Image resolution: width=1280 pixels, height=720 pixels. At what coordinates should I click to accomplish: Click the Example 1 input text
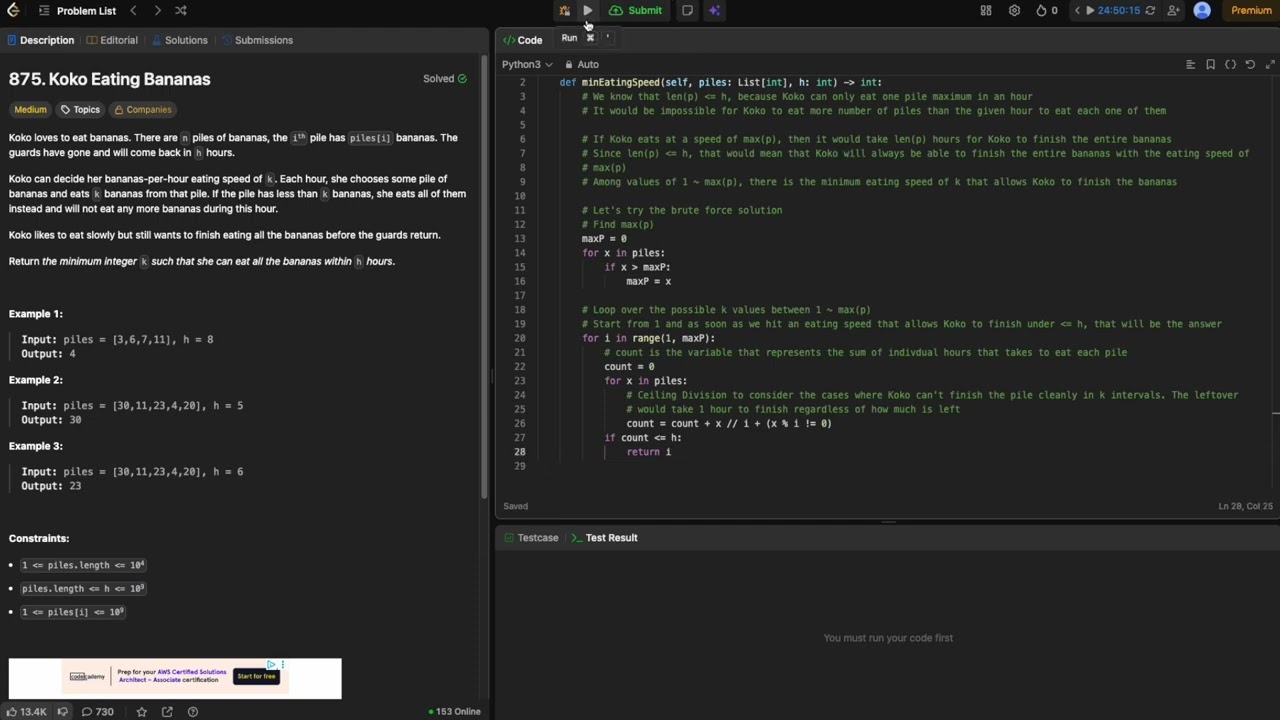coord(117,340)
